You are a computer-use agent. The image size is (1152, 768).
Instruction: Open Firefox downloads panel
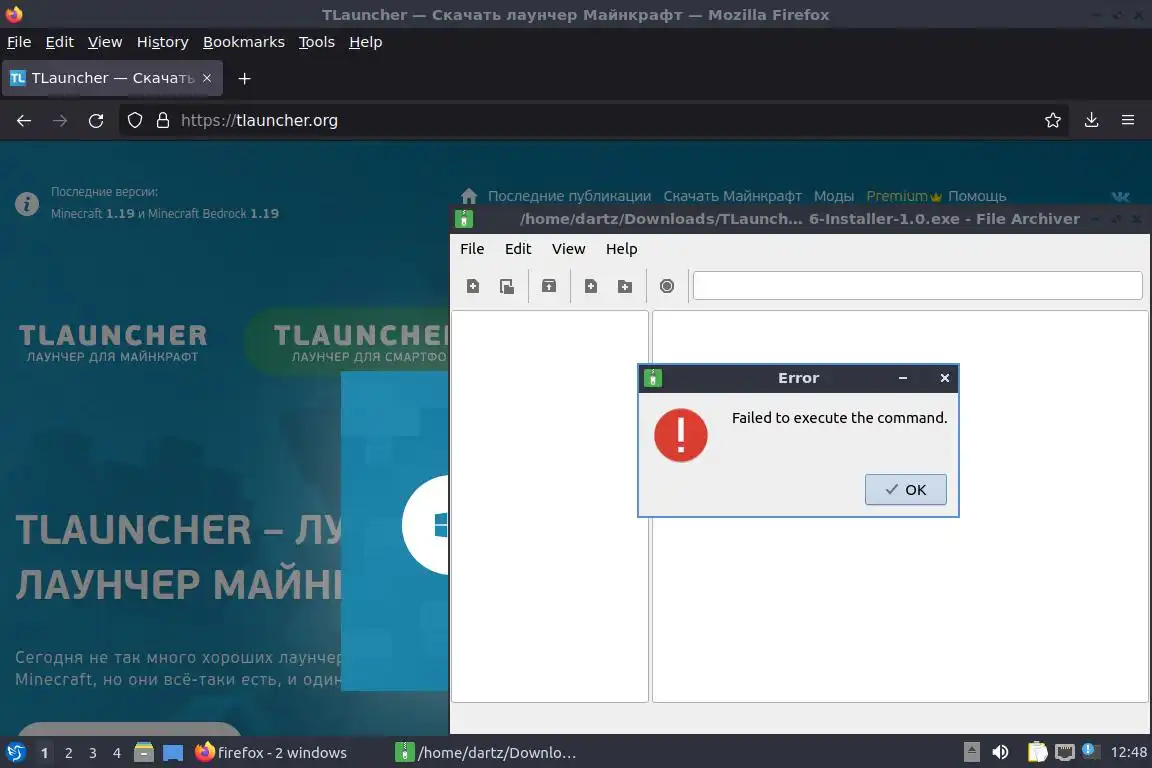coord(1092,121)
